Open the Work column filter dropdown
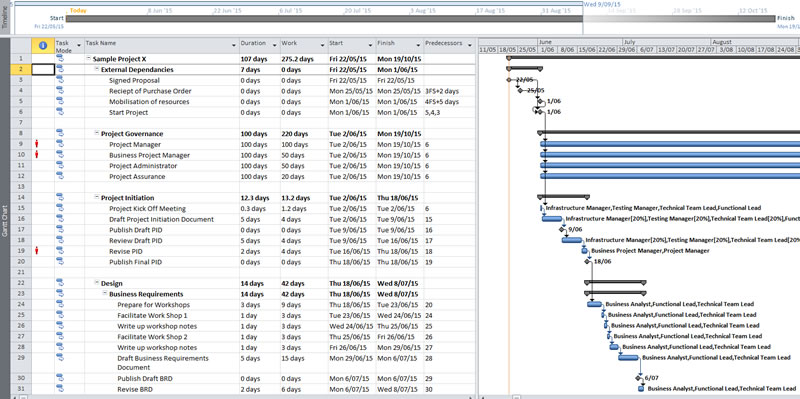The width and height of the screenshot is (800, 399). [x=322, y=46]
